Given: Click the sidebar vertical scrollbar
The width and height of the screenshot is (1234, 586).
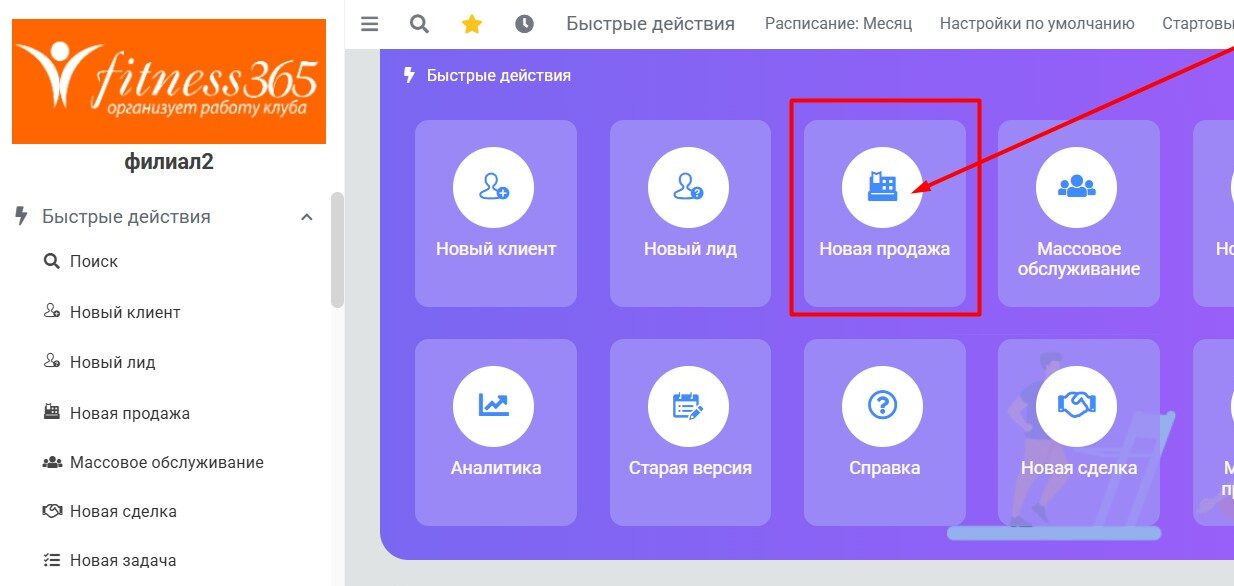Looking at the screenshot, I should (337, 250).
